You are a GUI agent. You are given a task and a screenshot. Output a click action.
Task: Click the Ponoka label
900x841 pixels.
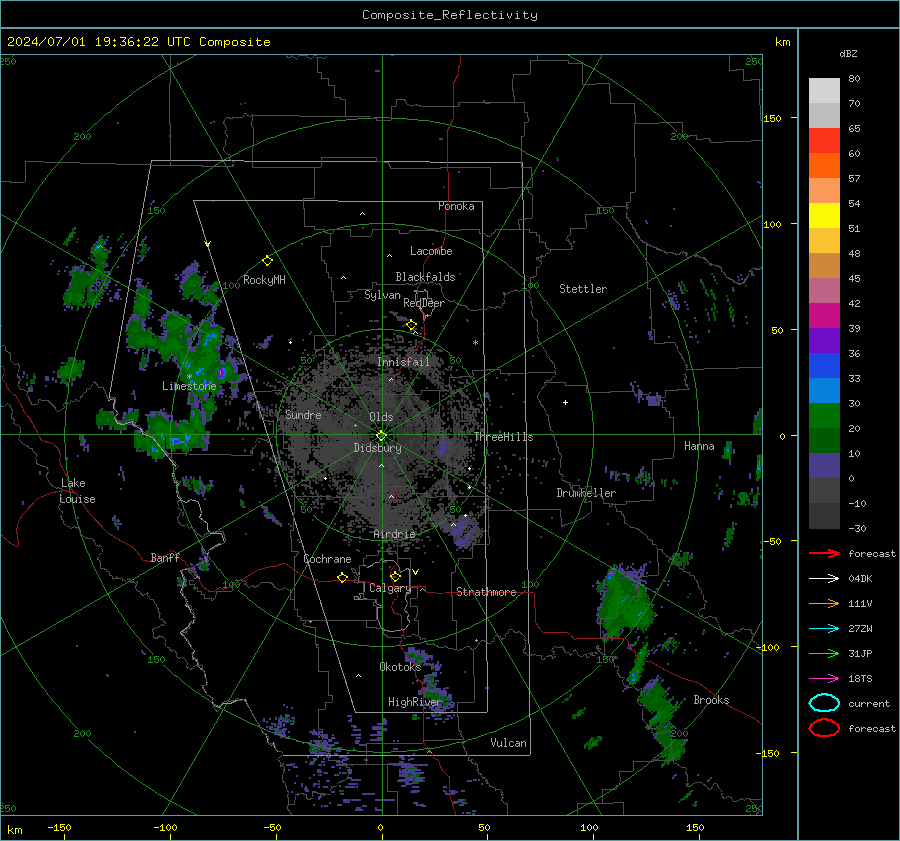click(x=456, y=206)
